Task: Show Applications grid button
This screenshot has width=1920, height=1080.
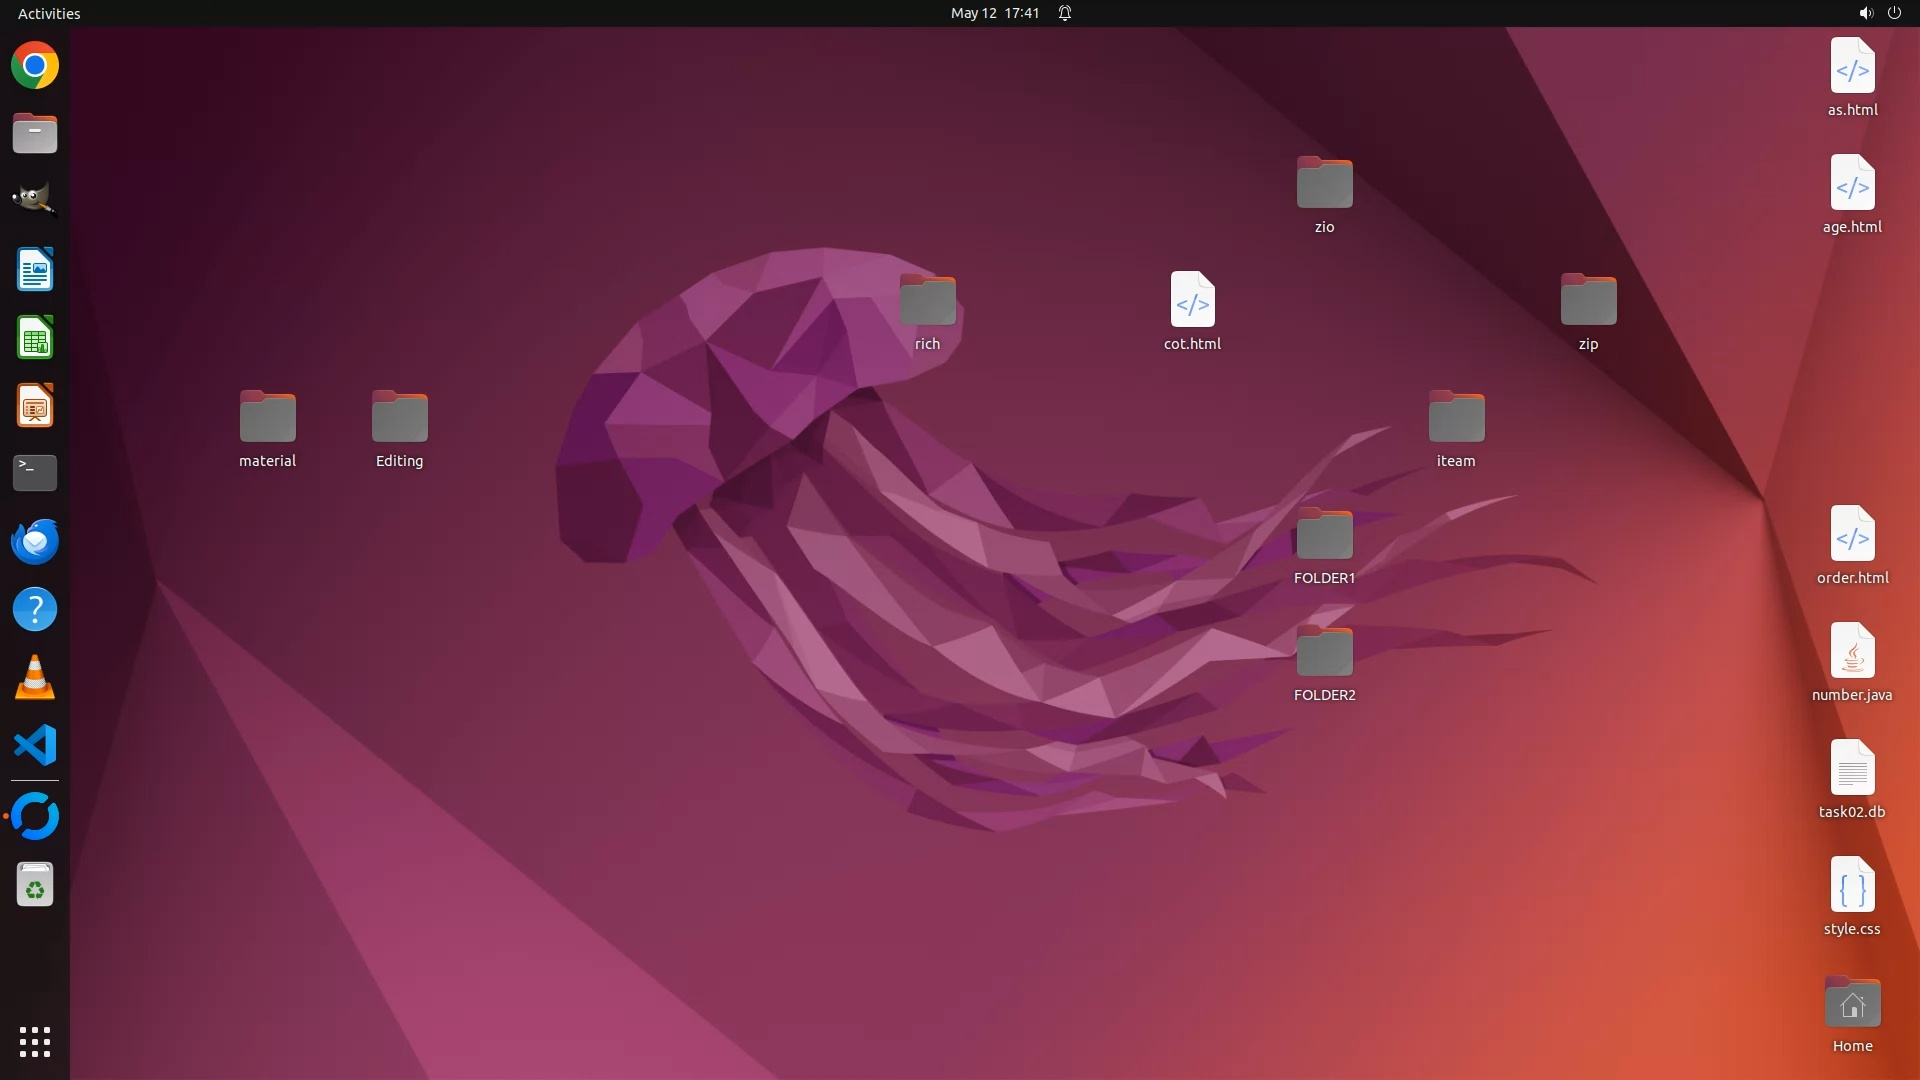Action: [35, 1042]
